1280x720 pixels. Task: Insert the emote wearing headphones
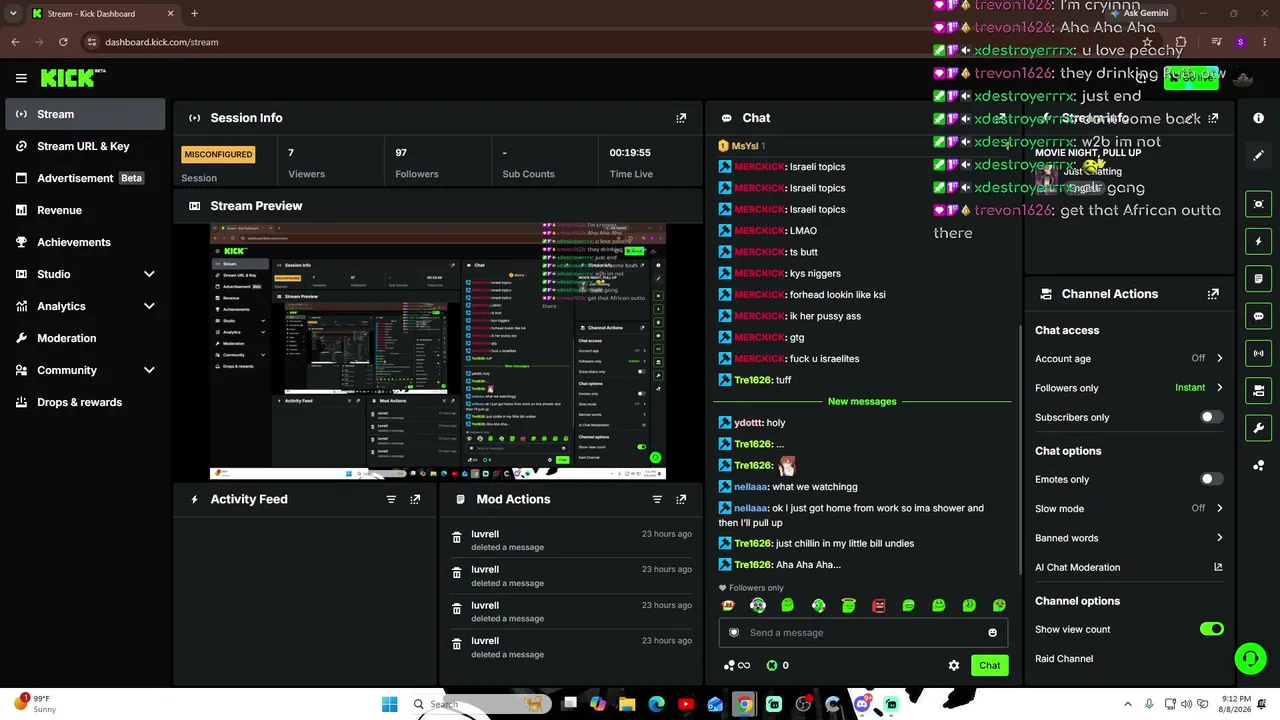tap(758, 605)
